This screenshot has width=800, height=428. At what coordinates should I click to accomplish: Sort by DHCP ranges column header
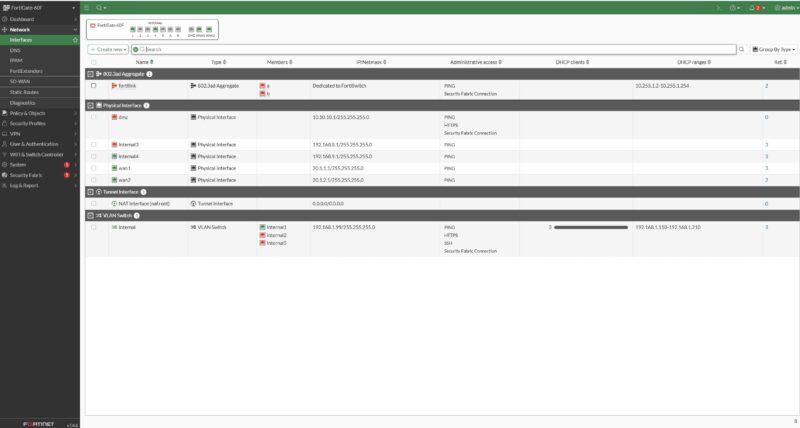pos(694,62)
